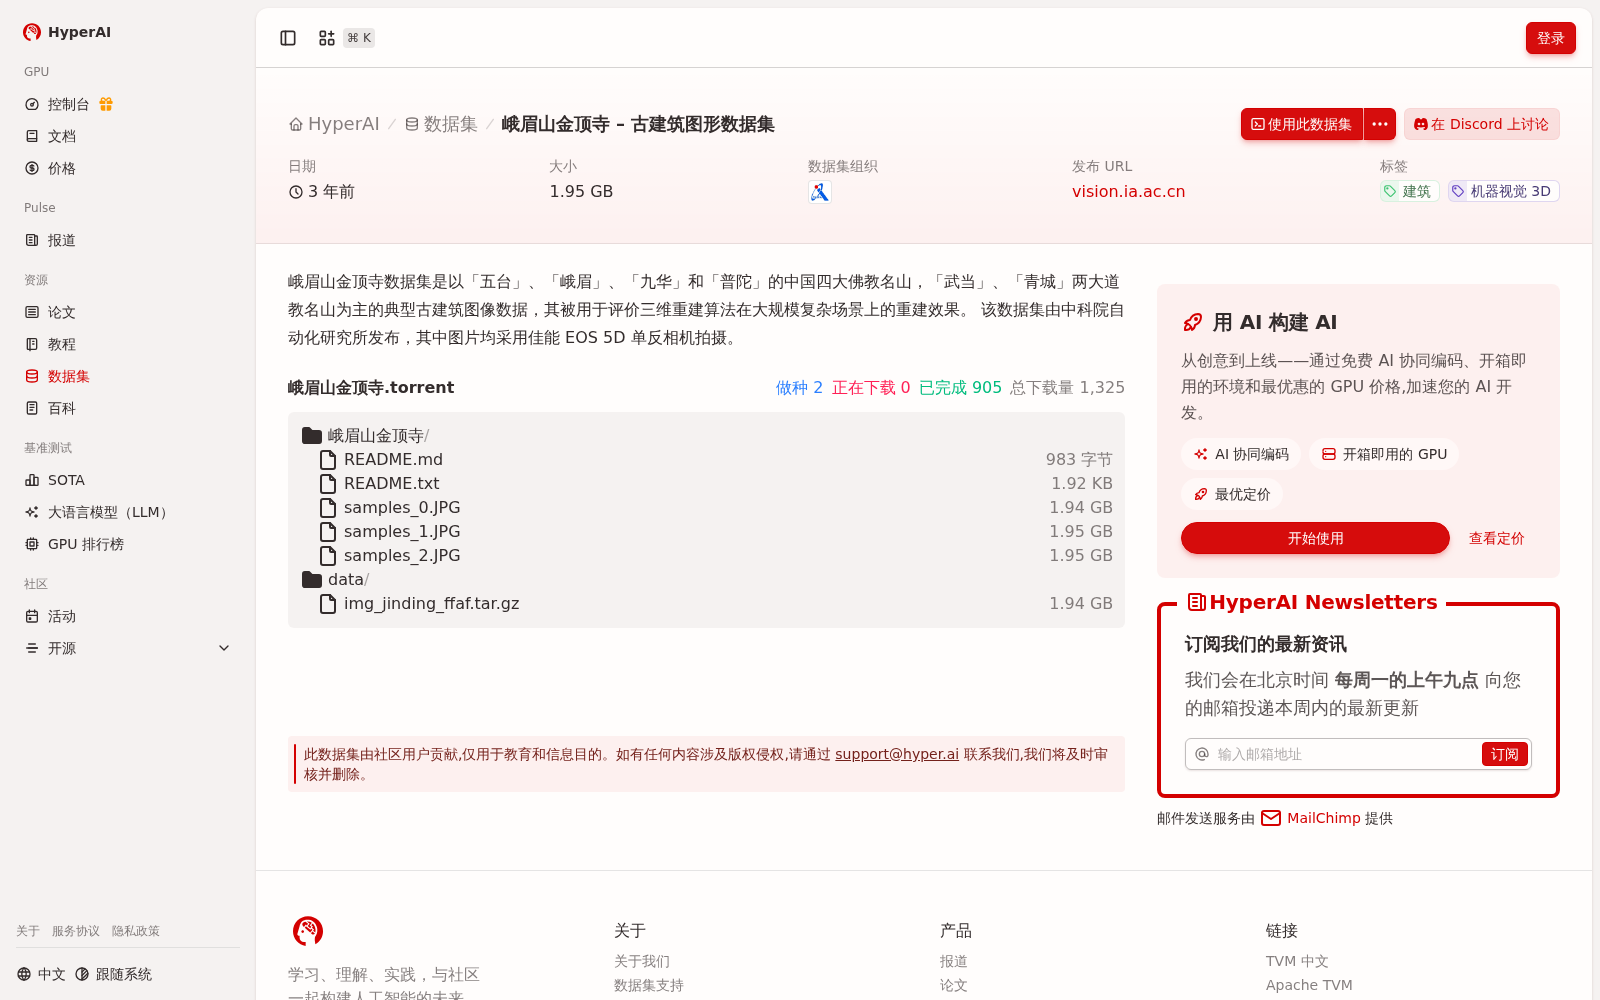Viewport: 1600px width, 1000px height.
Task: Click 报道 link in footer 产品
Action: pyautogui.click(x=954, y=961)
